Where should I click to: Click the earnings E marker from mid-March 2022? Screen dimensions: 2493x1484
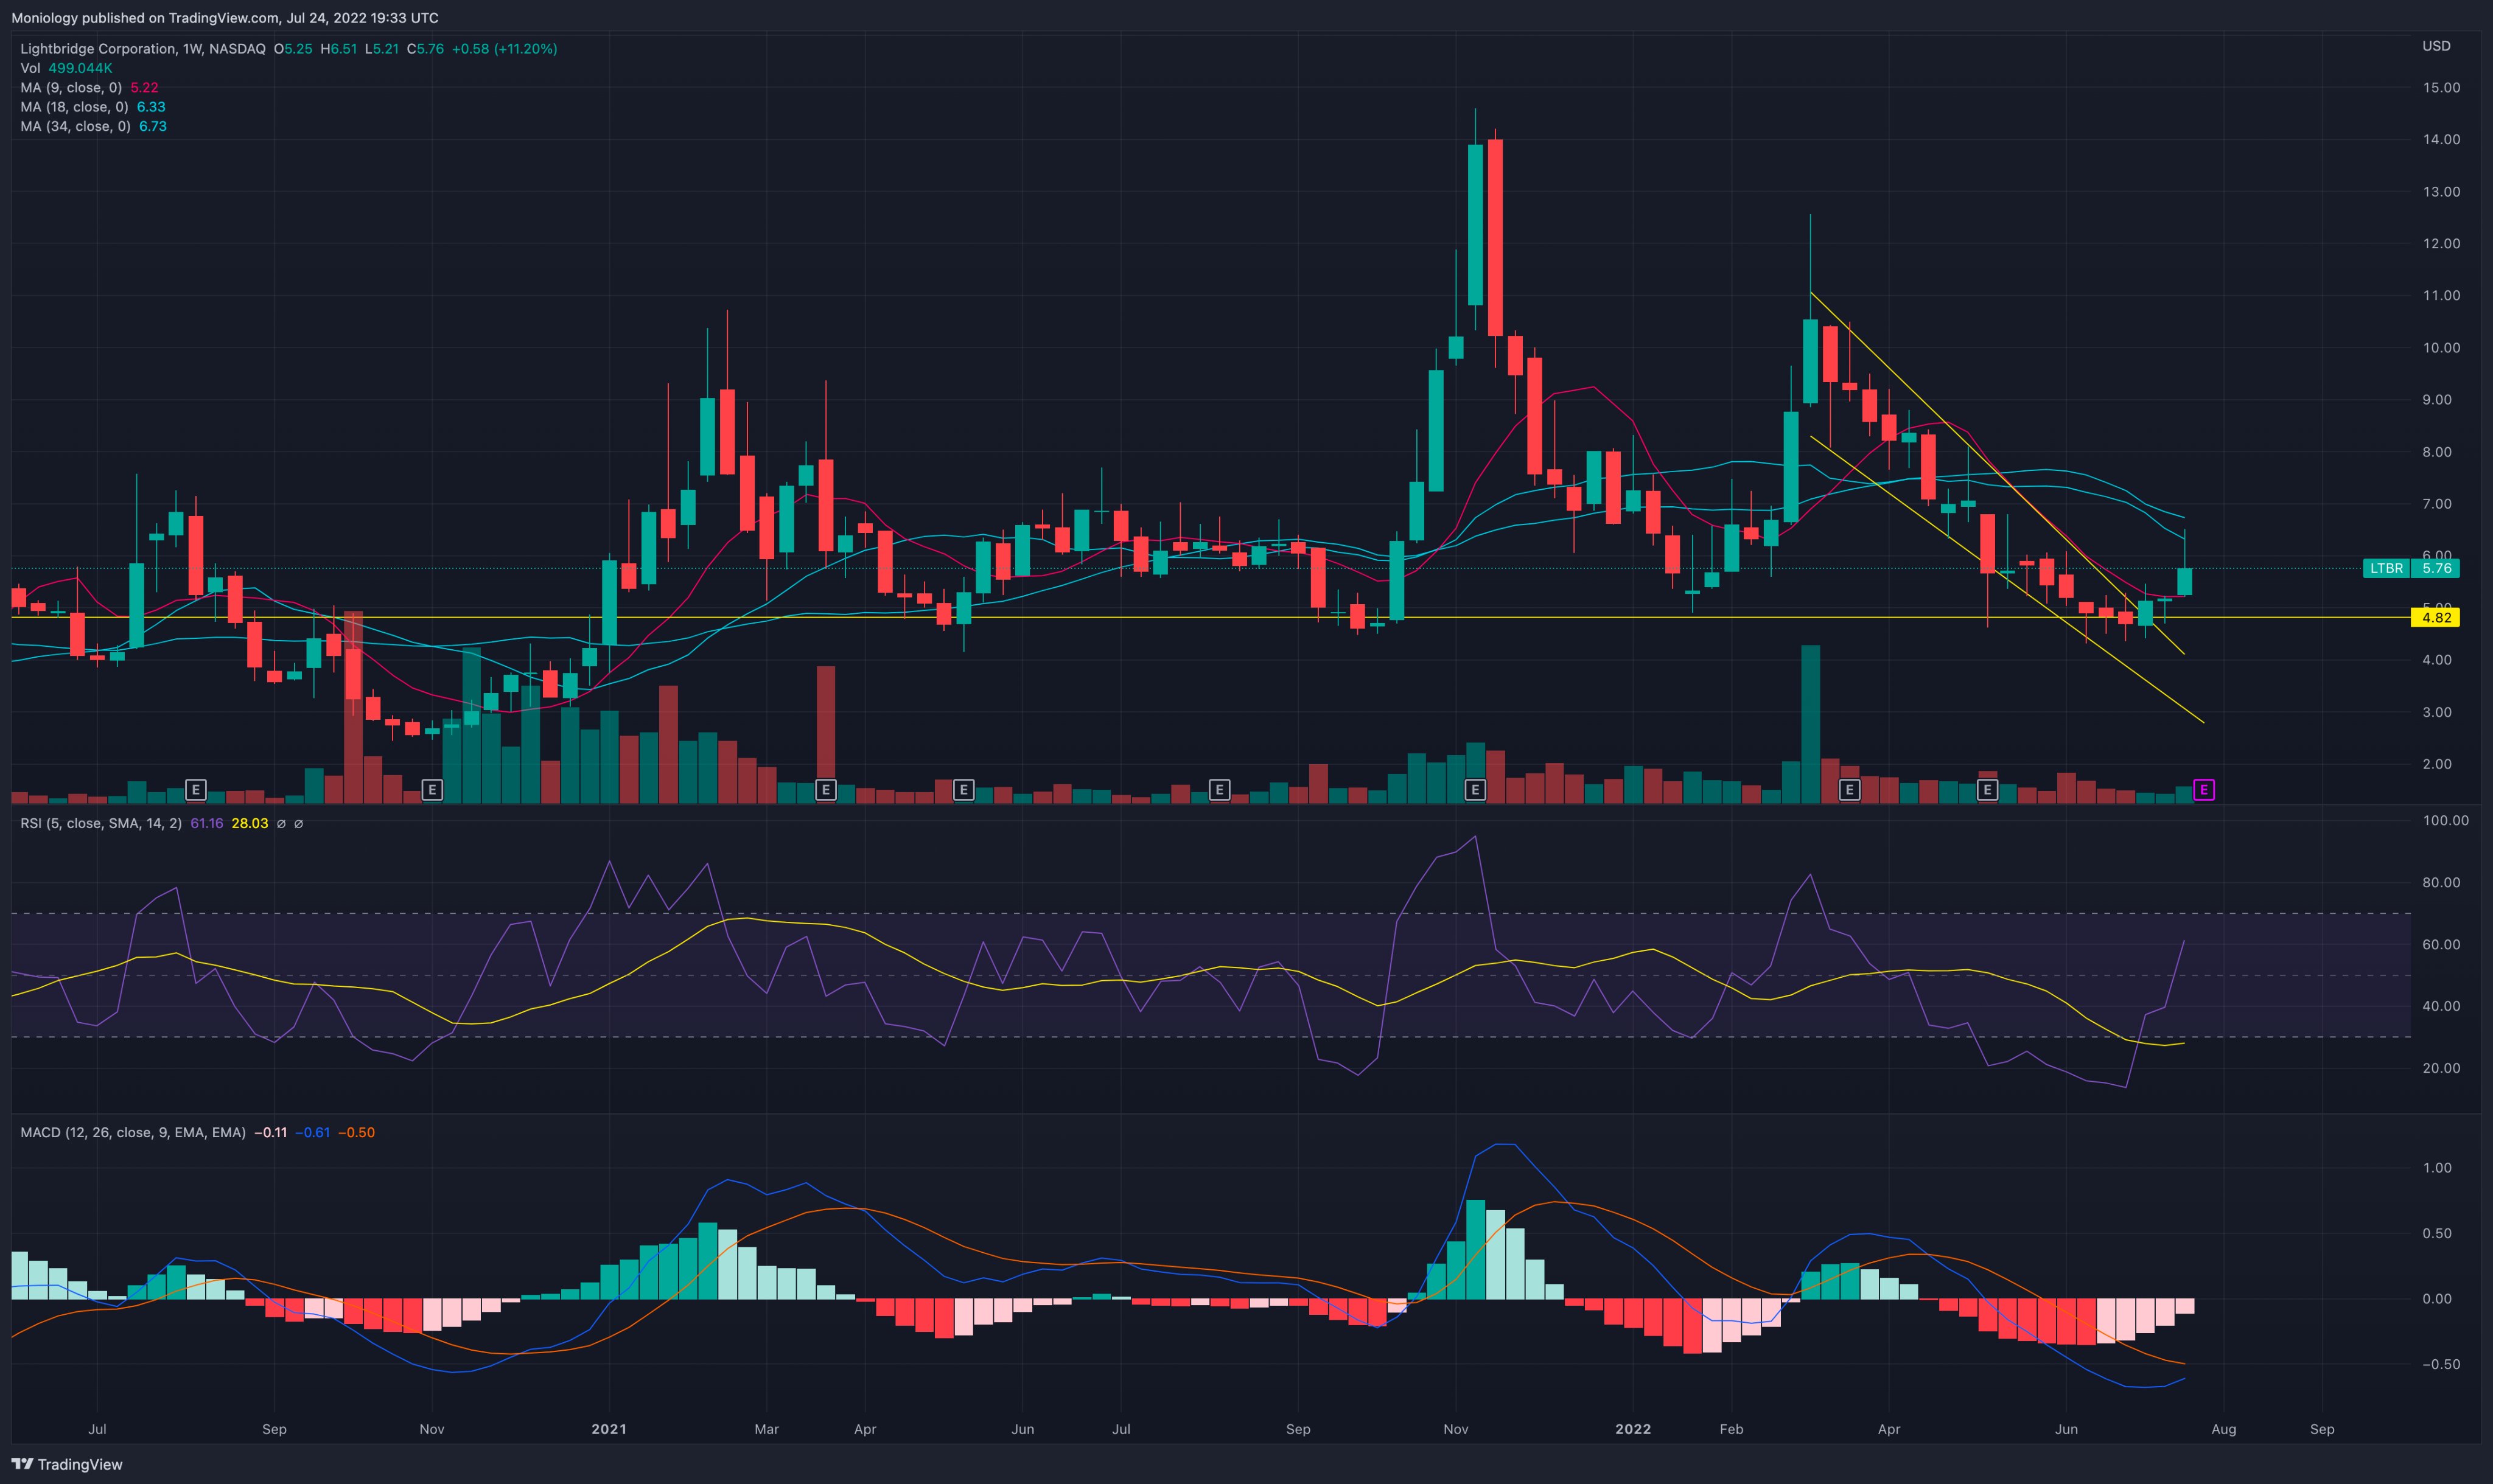tap(1849, 790)
